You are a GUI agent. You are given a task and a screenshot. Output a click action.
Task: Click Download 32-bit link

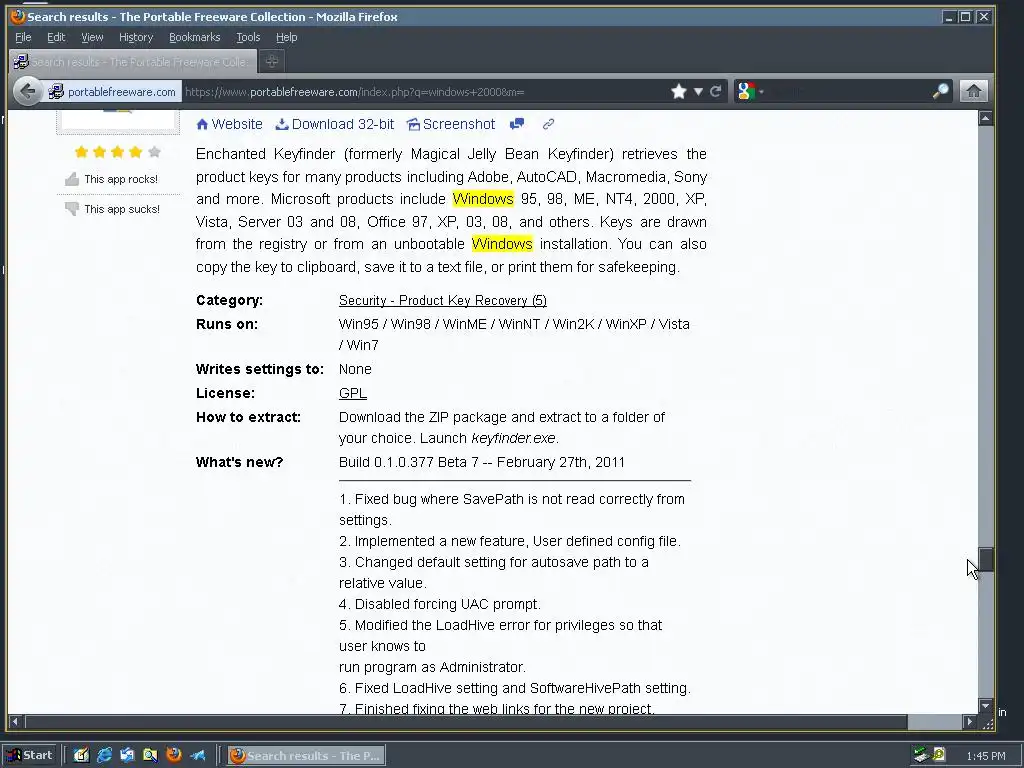(335, 124)
